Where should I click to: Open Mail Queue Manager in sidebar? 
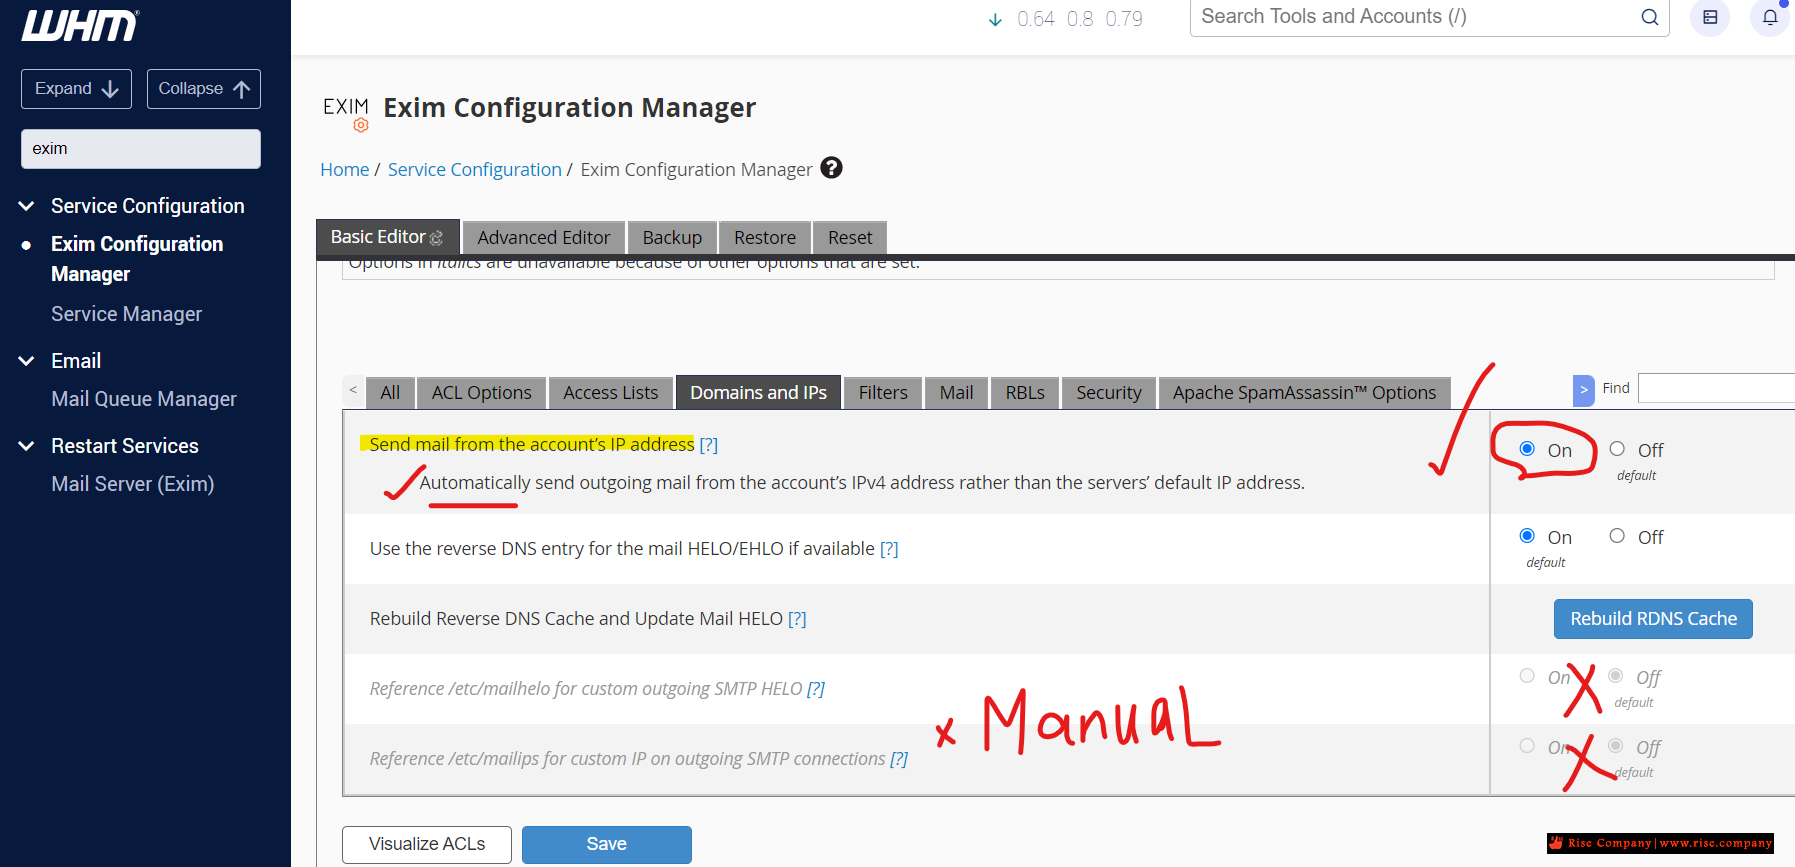(x=144, y=399)
